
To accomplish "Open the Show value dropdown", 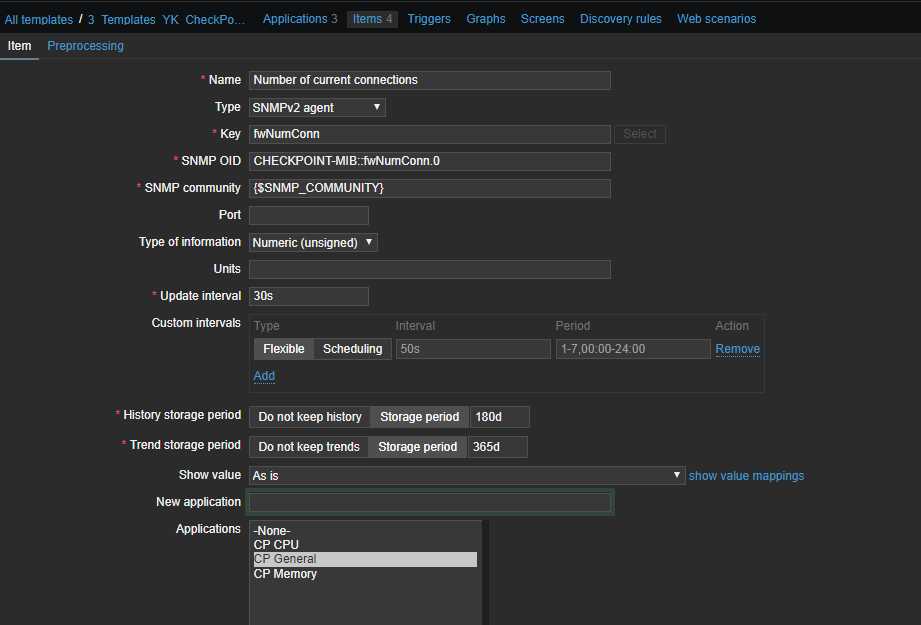I will click(x=467, y=476).
